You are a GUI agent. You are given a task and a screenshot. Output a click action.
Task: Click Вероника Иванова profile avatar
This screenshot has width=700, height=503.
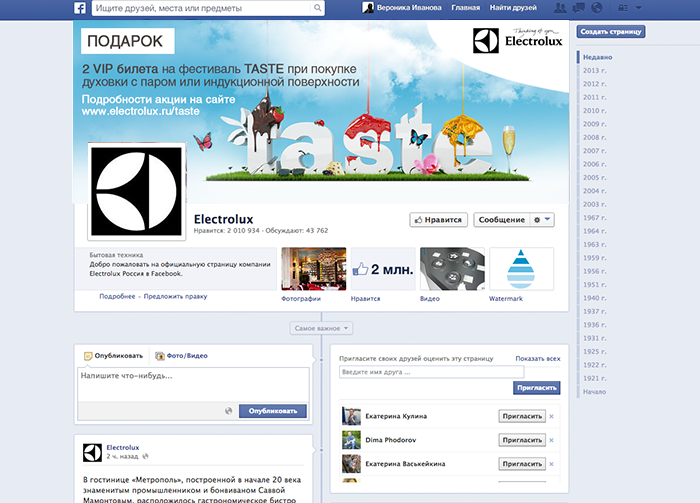(368, 8)
